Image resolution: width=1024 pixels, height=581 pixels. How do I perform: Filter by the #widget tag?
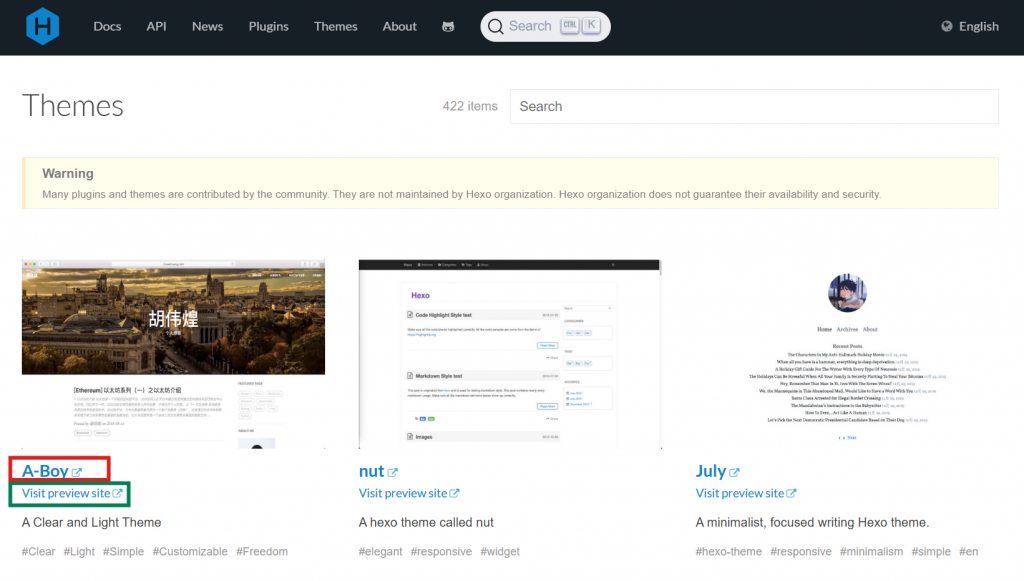(x=500, y=552)
